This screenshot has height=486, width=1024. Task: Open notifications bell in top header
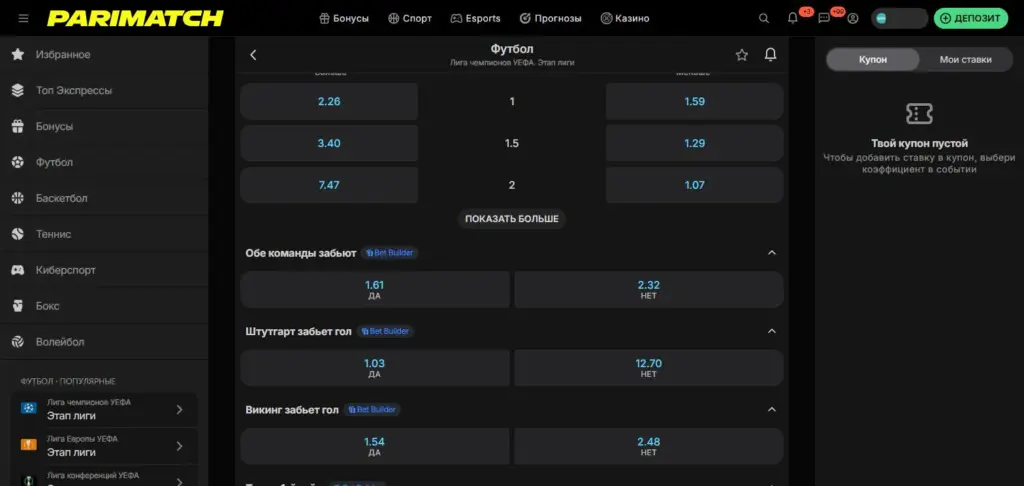(x=792, y=18)
